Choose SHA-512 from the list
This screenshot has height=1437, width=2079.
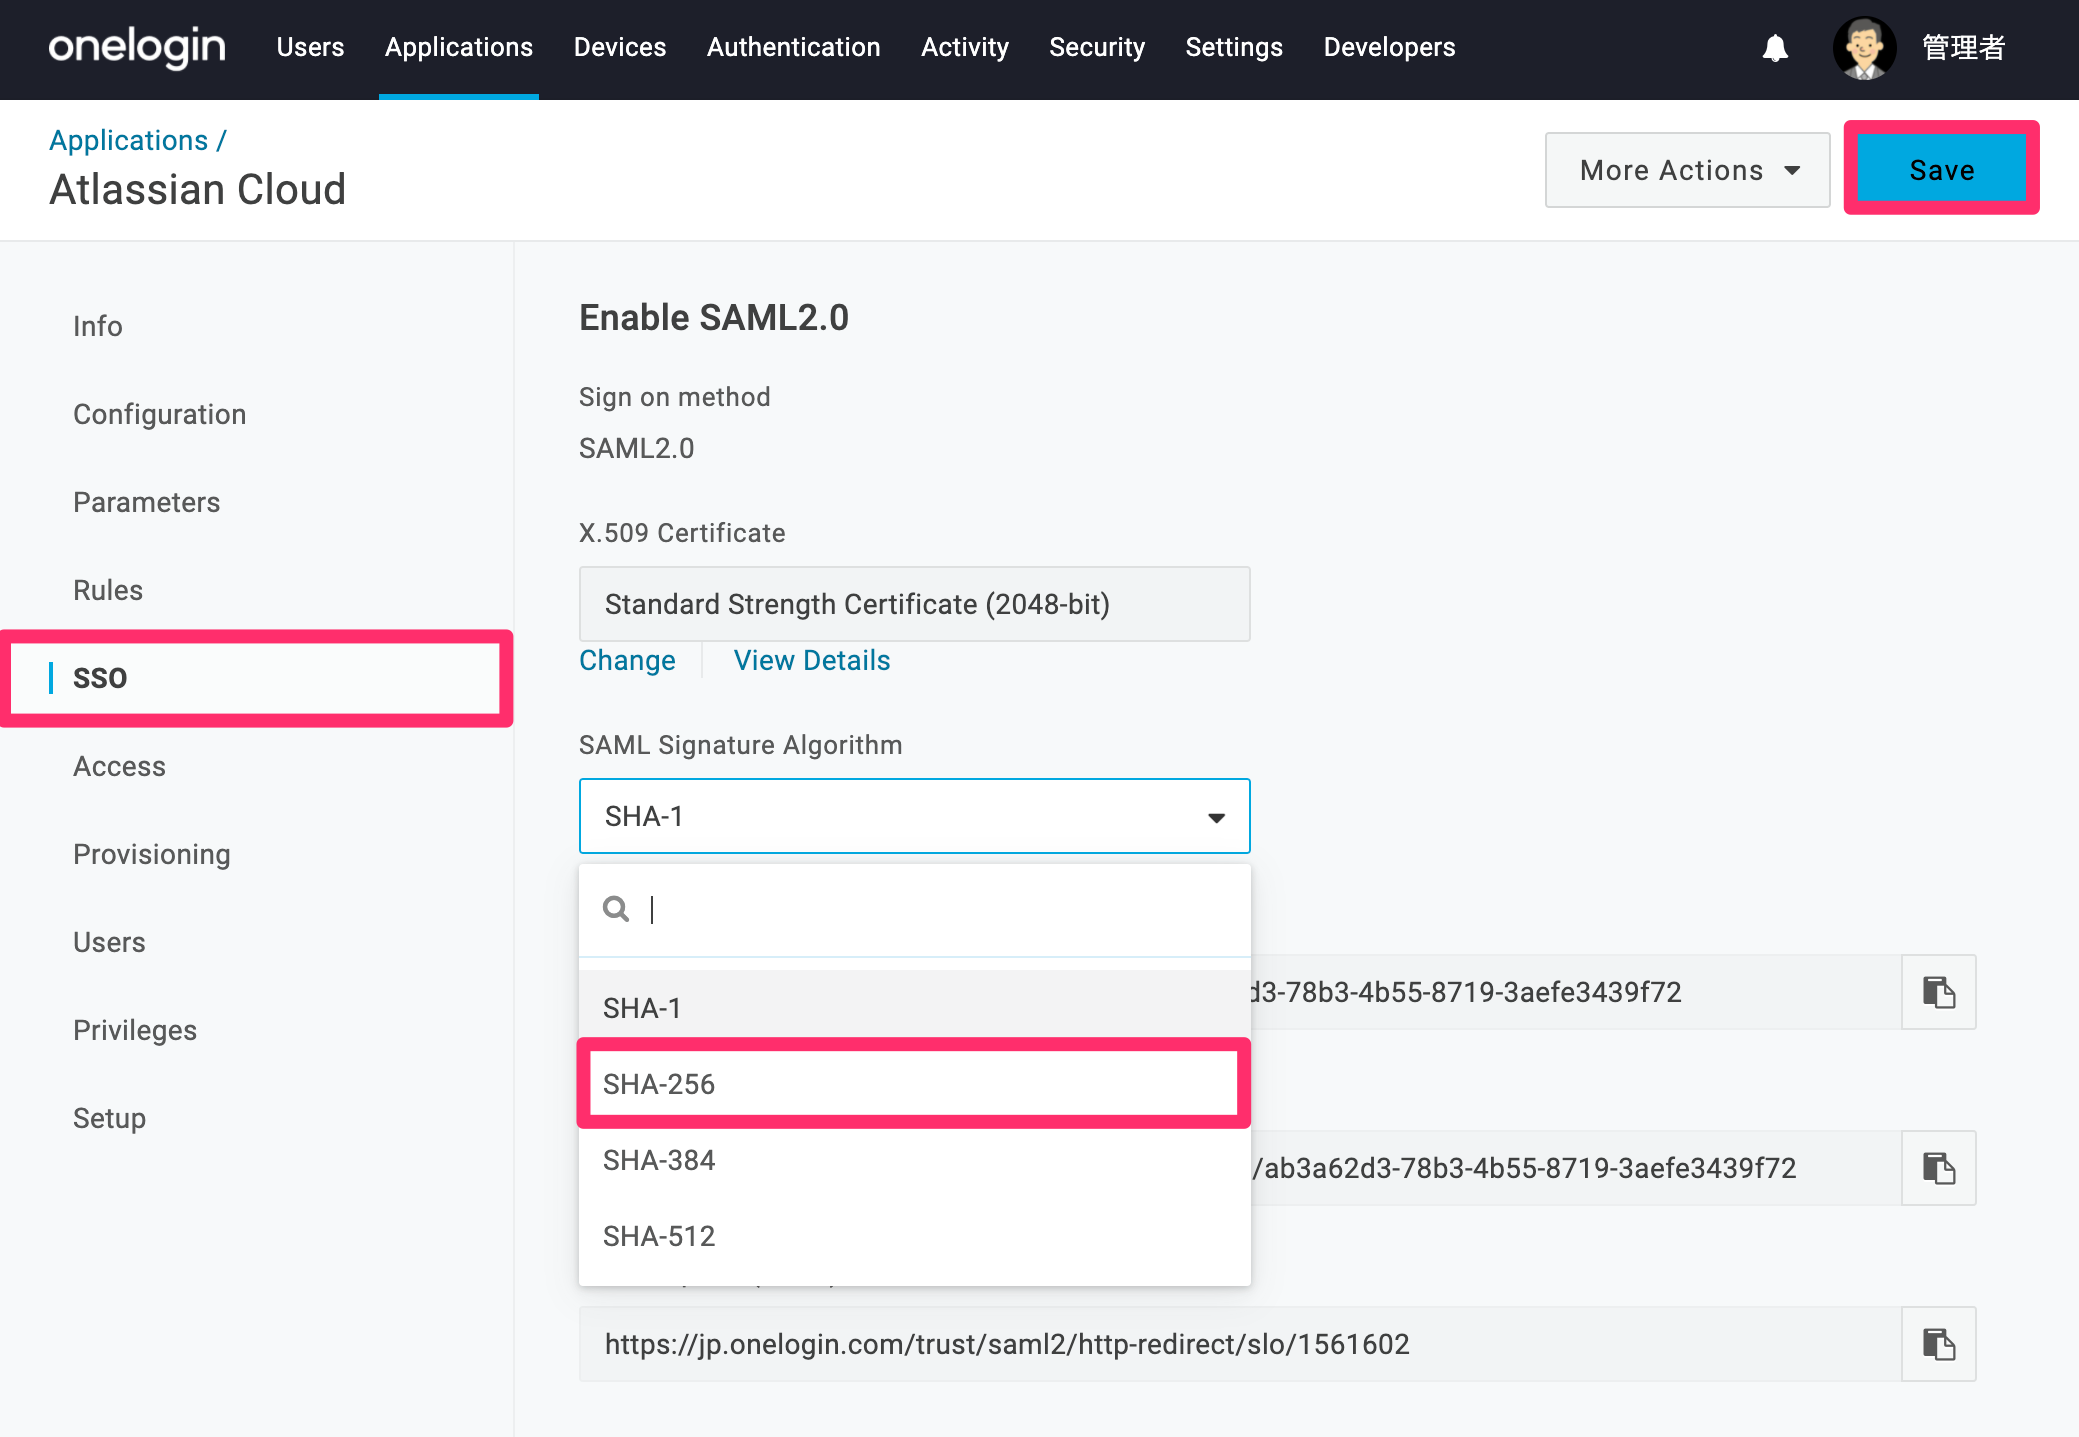click(915, 1236)
